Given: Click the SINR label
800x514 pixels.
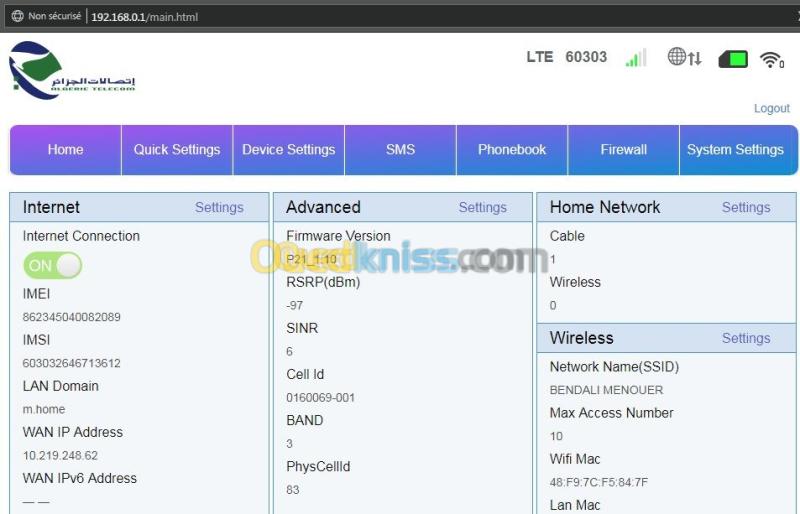Looking at the screenshot, I should point(302,328).
